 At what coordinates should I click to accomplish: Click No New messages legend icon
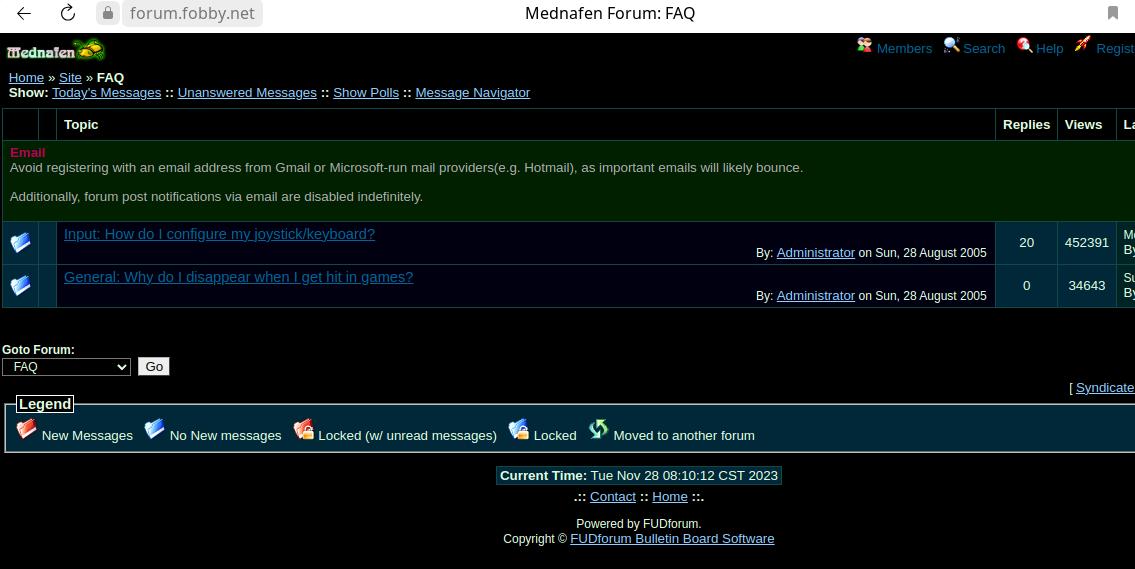pos(154,429)
